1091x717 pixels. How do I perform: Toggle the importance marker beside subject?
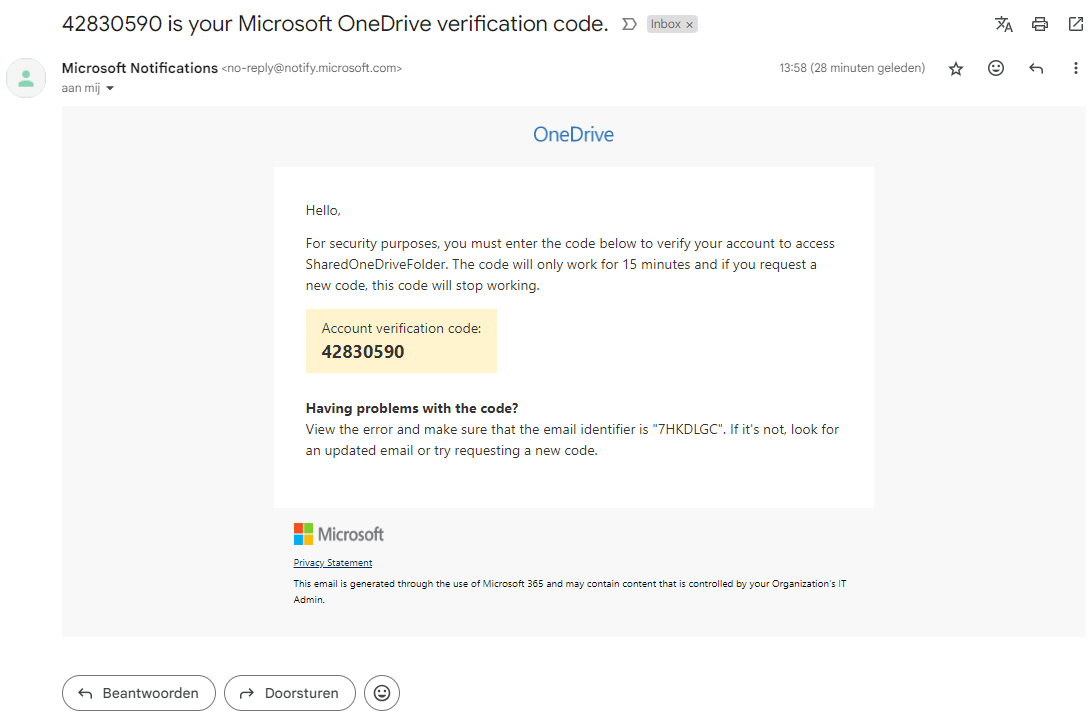point(629,24)
